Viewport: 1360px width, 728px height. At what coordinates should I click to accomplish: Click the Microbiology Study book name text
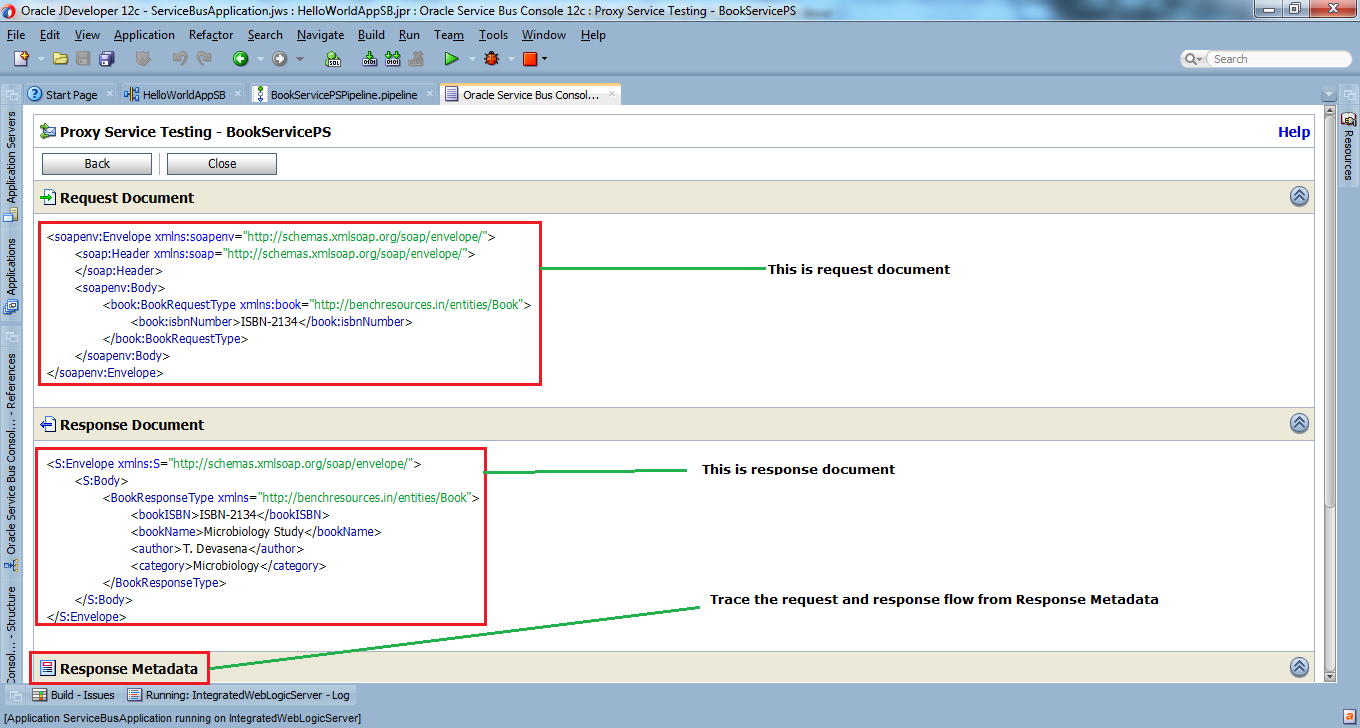[253, 532]
